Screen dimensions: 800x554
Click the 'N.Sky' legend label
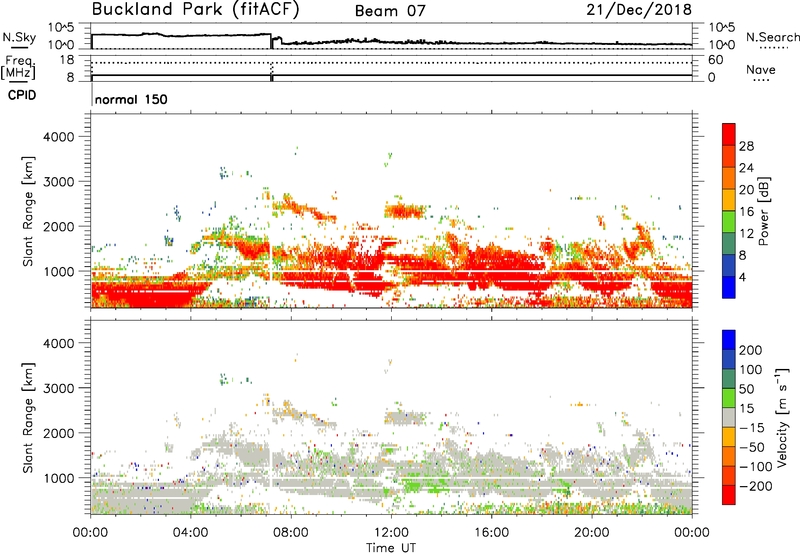[19, 37]
